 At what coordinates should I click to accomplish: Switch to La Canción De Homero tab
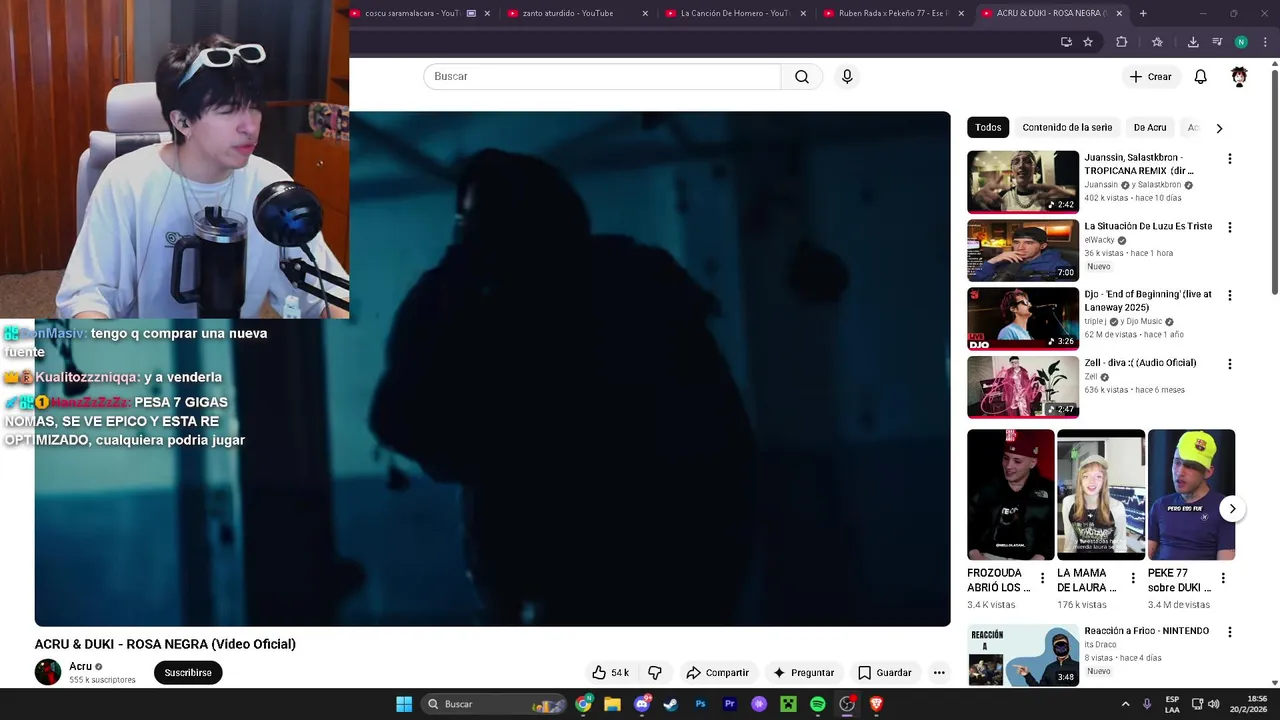pos(735,13)
